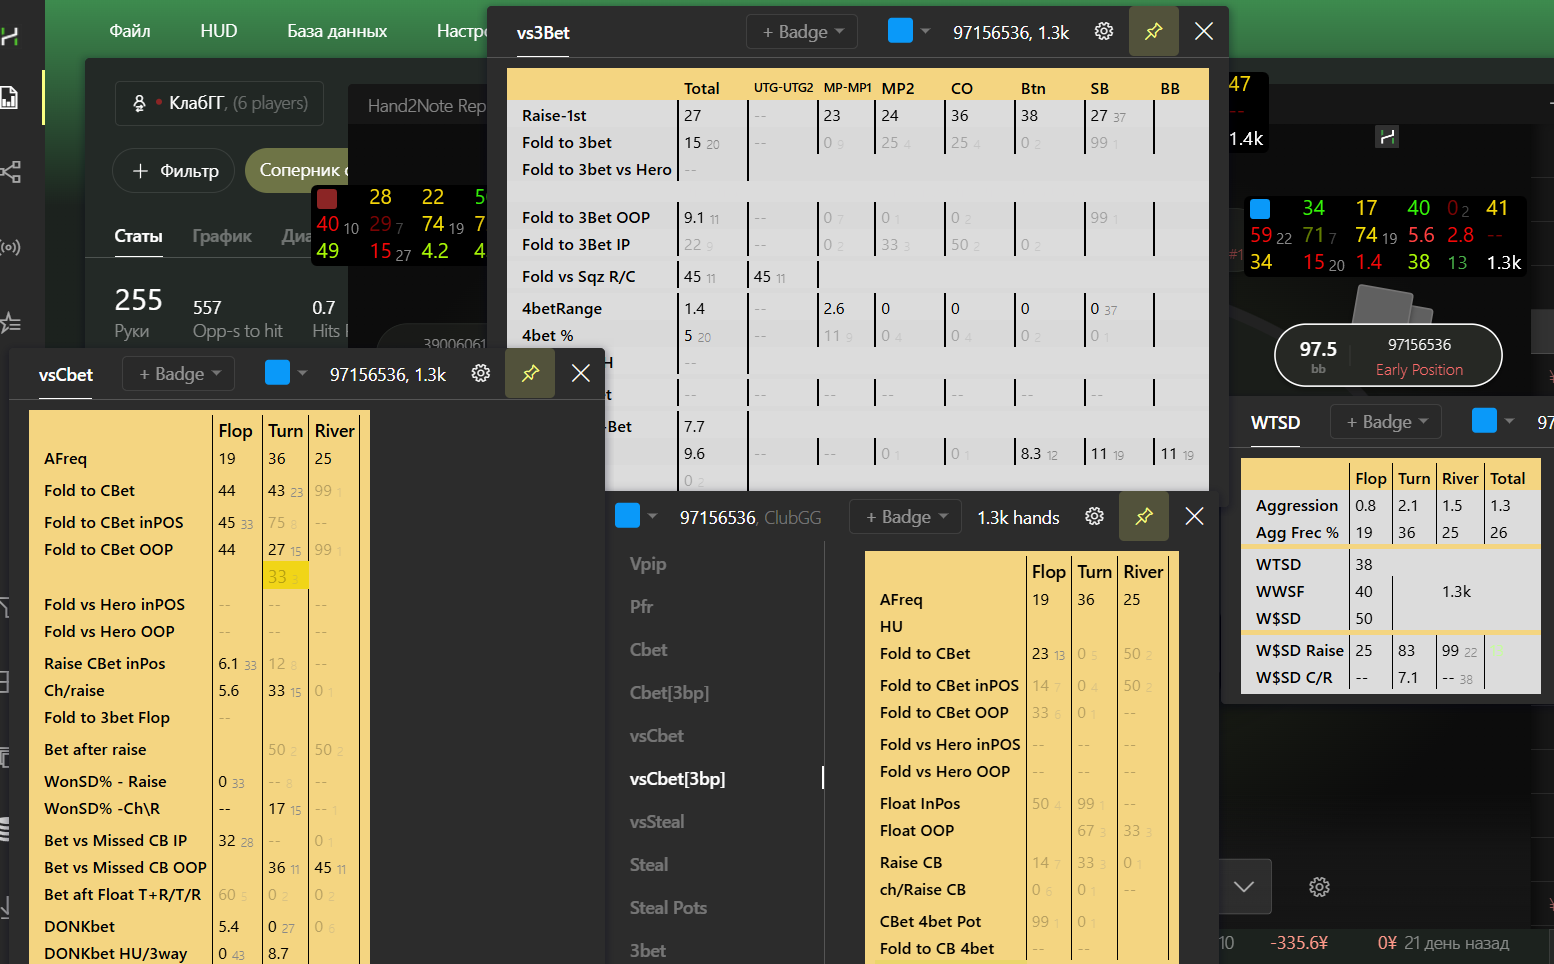
Task: Select the vsCbet tab header
Action: (x=66, y=375)
